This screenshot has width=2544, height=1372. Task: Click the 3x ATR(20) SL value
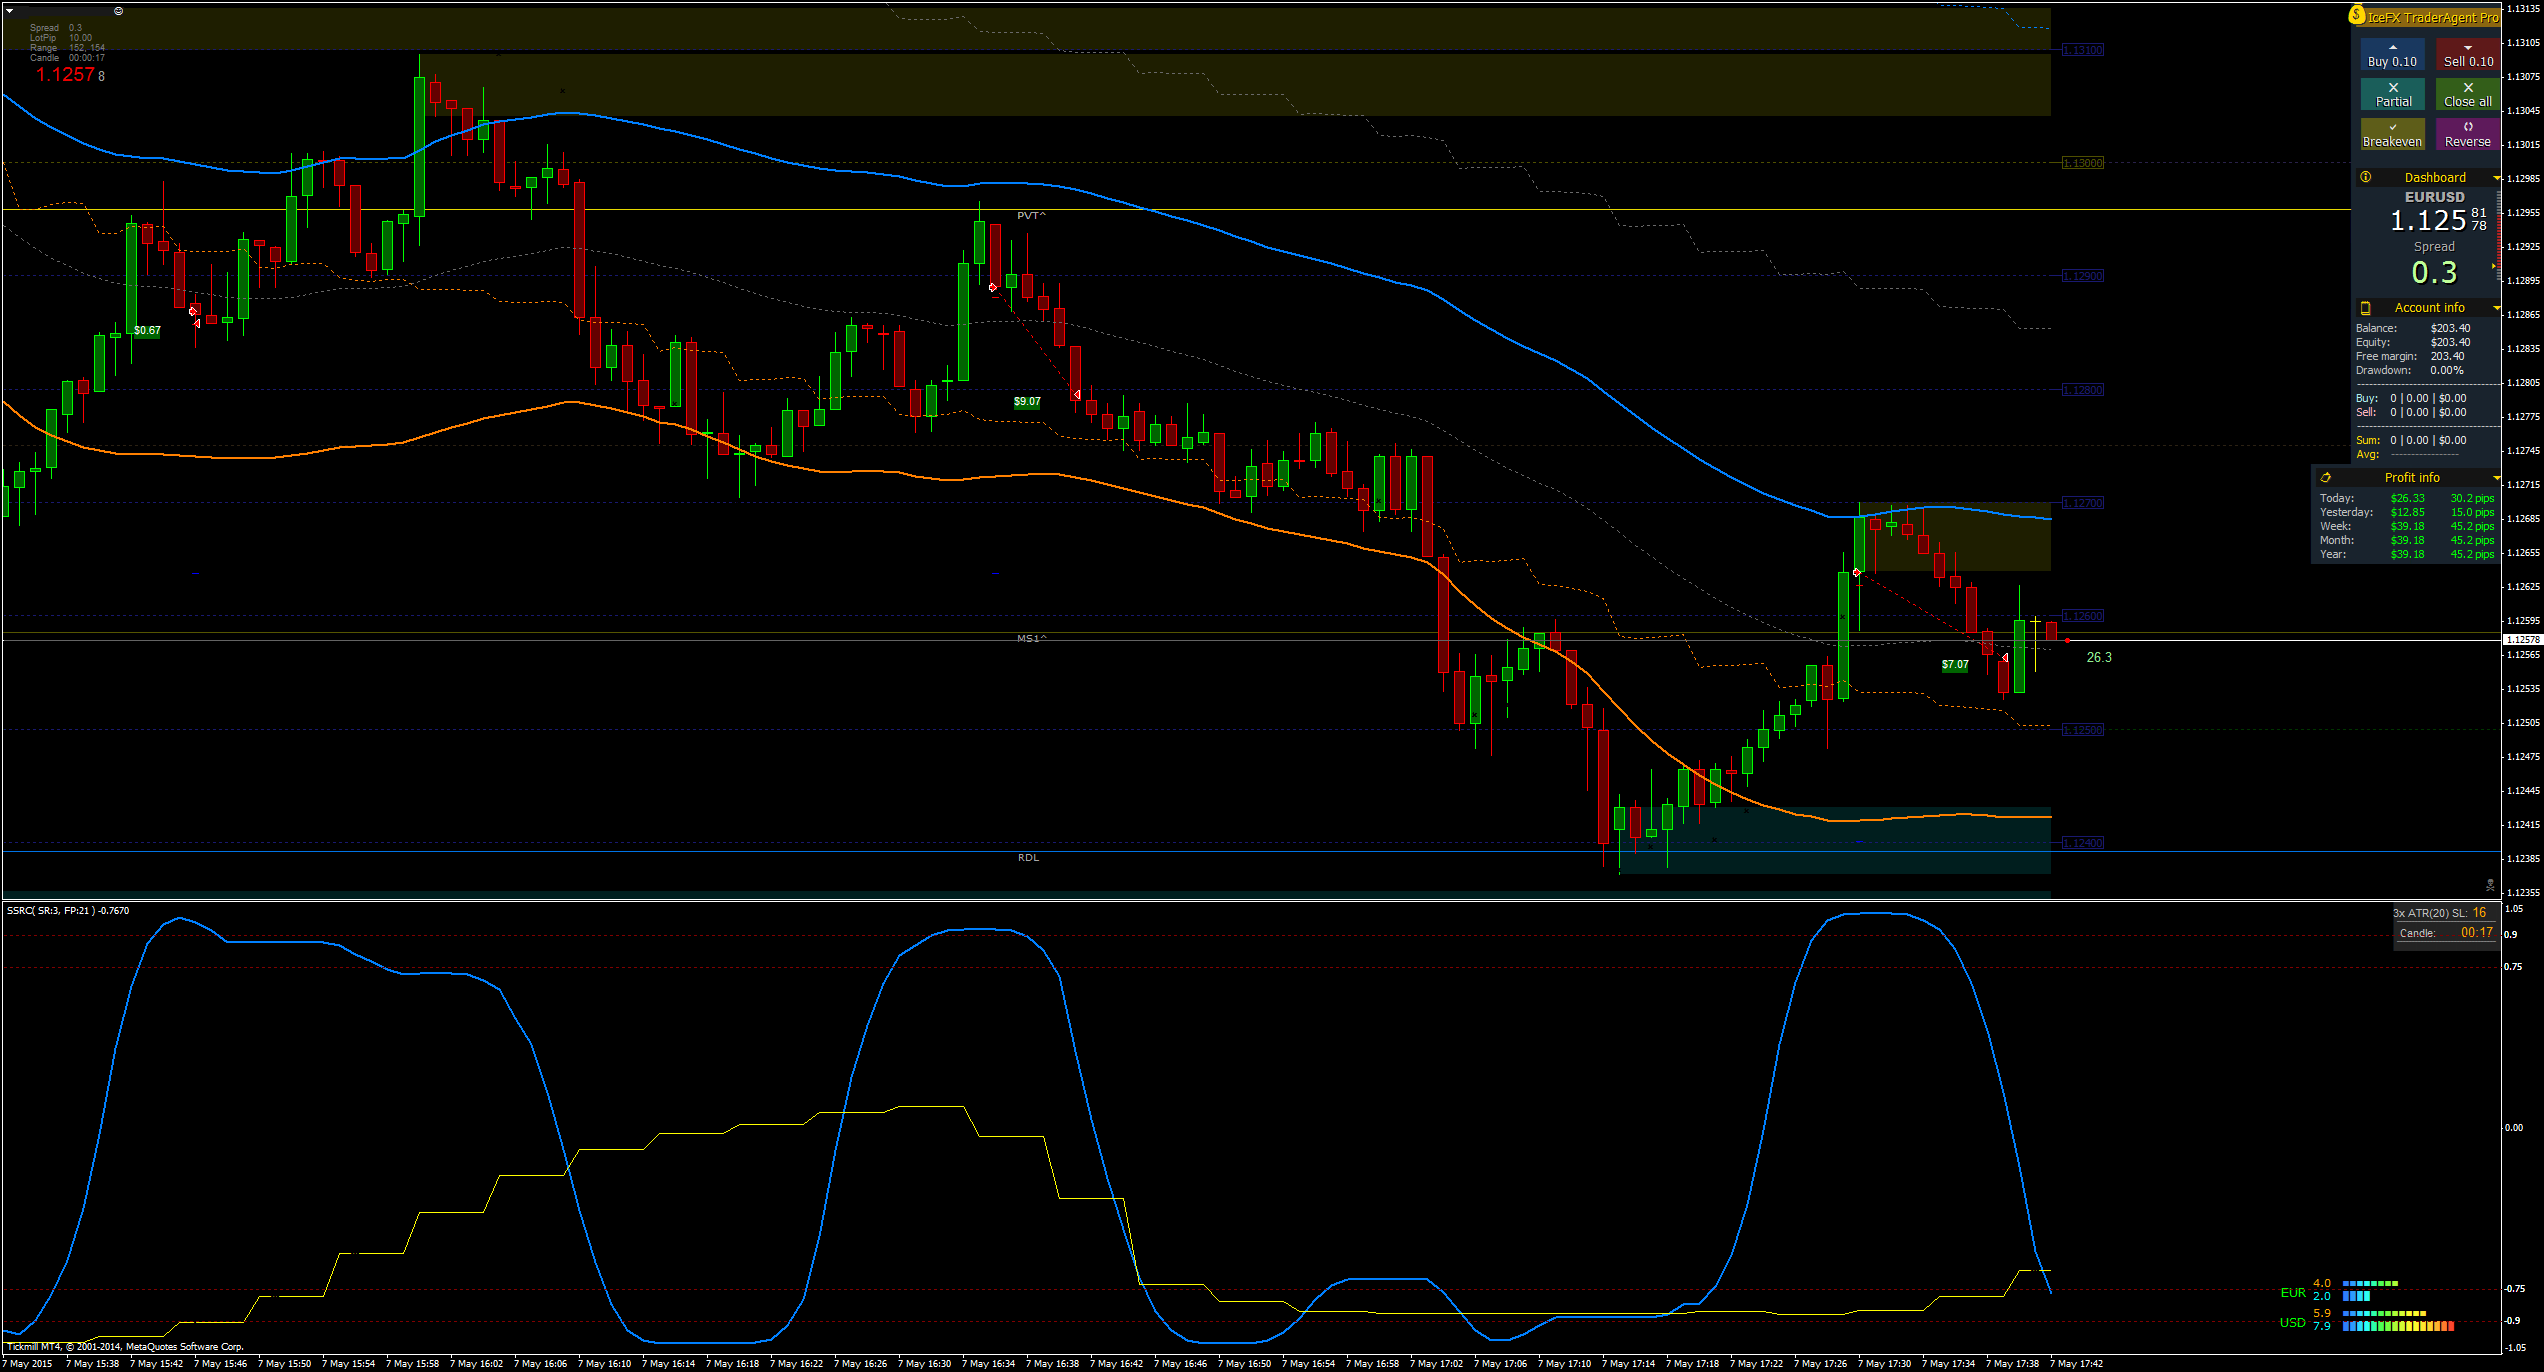click(2479, 913)
